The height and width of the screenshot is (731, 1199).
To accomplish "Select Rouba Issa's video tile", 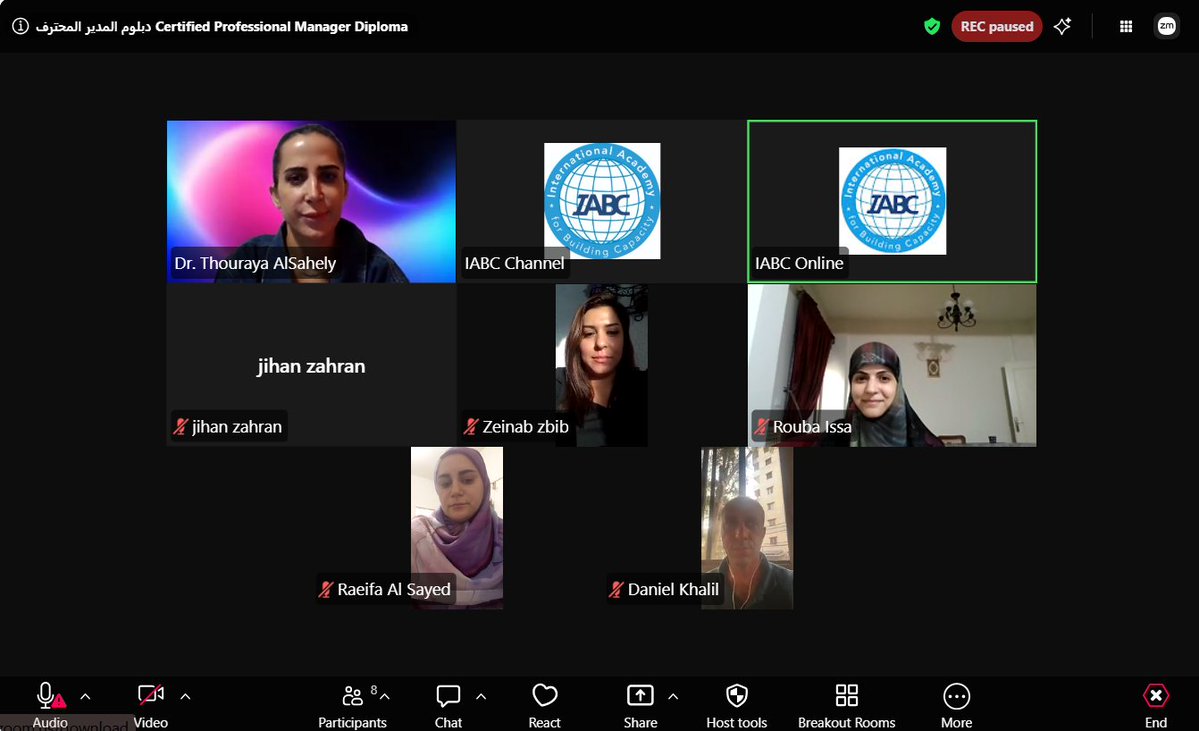I will [892, 366].
